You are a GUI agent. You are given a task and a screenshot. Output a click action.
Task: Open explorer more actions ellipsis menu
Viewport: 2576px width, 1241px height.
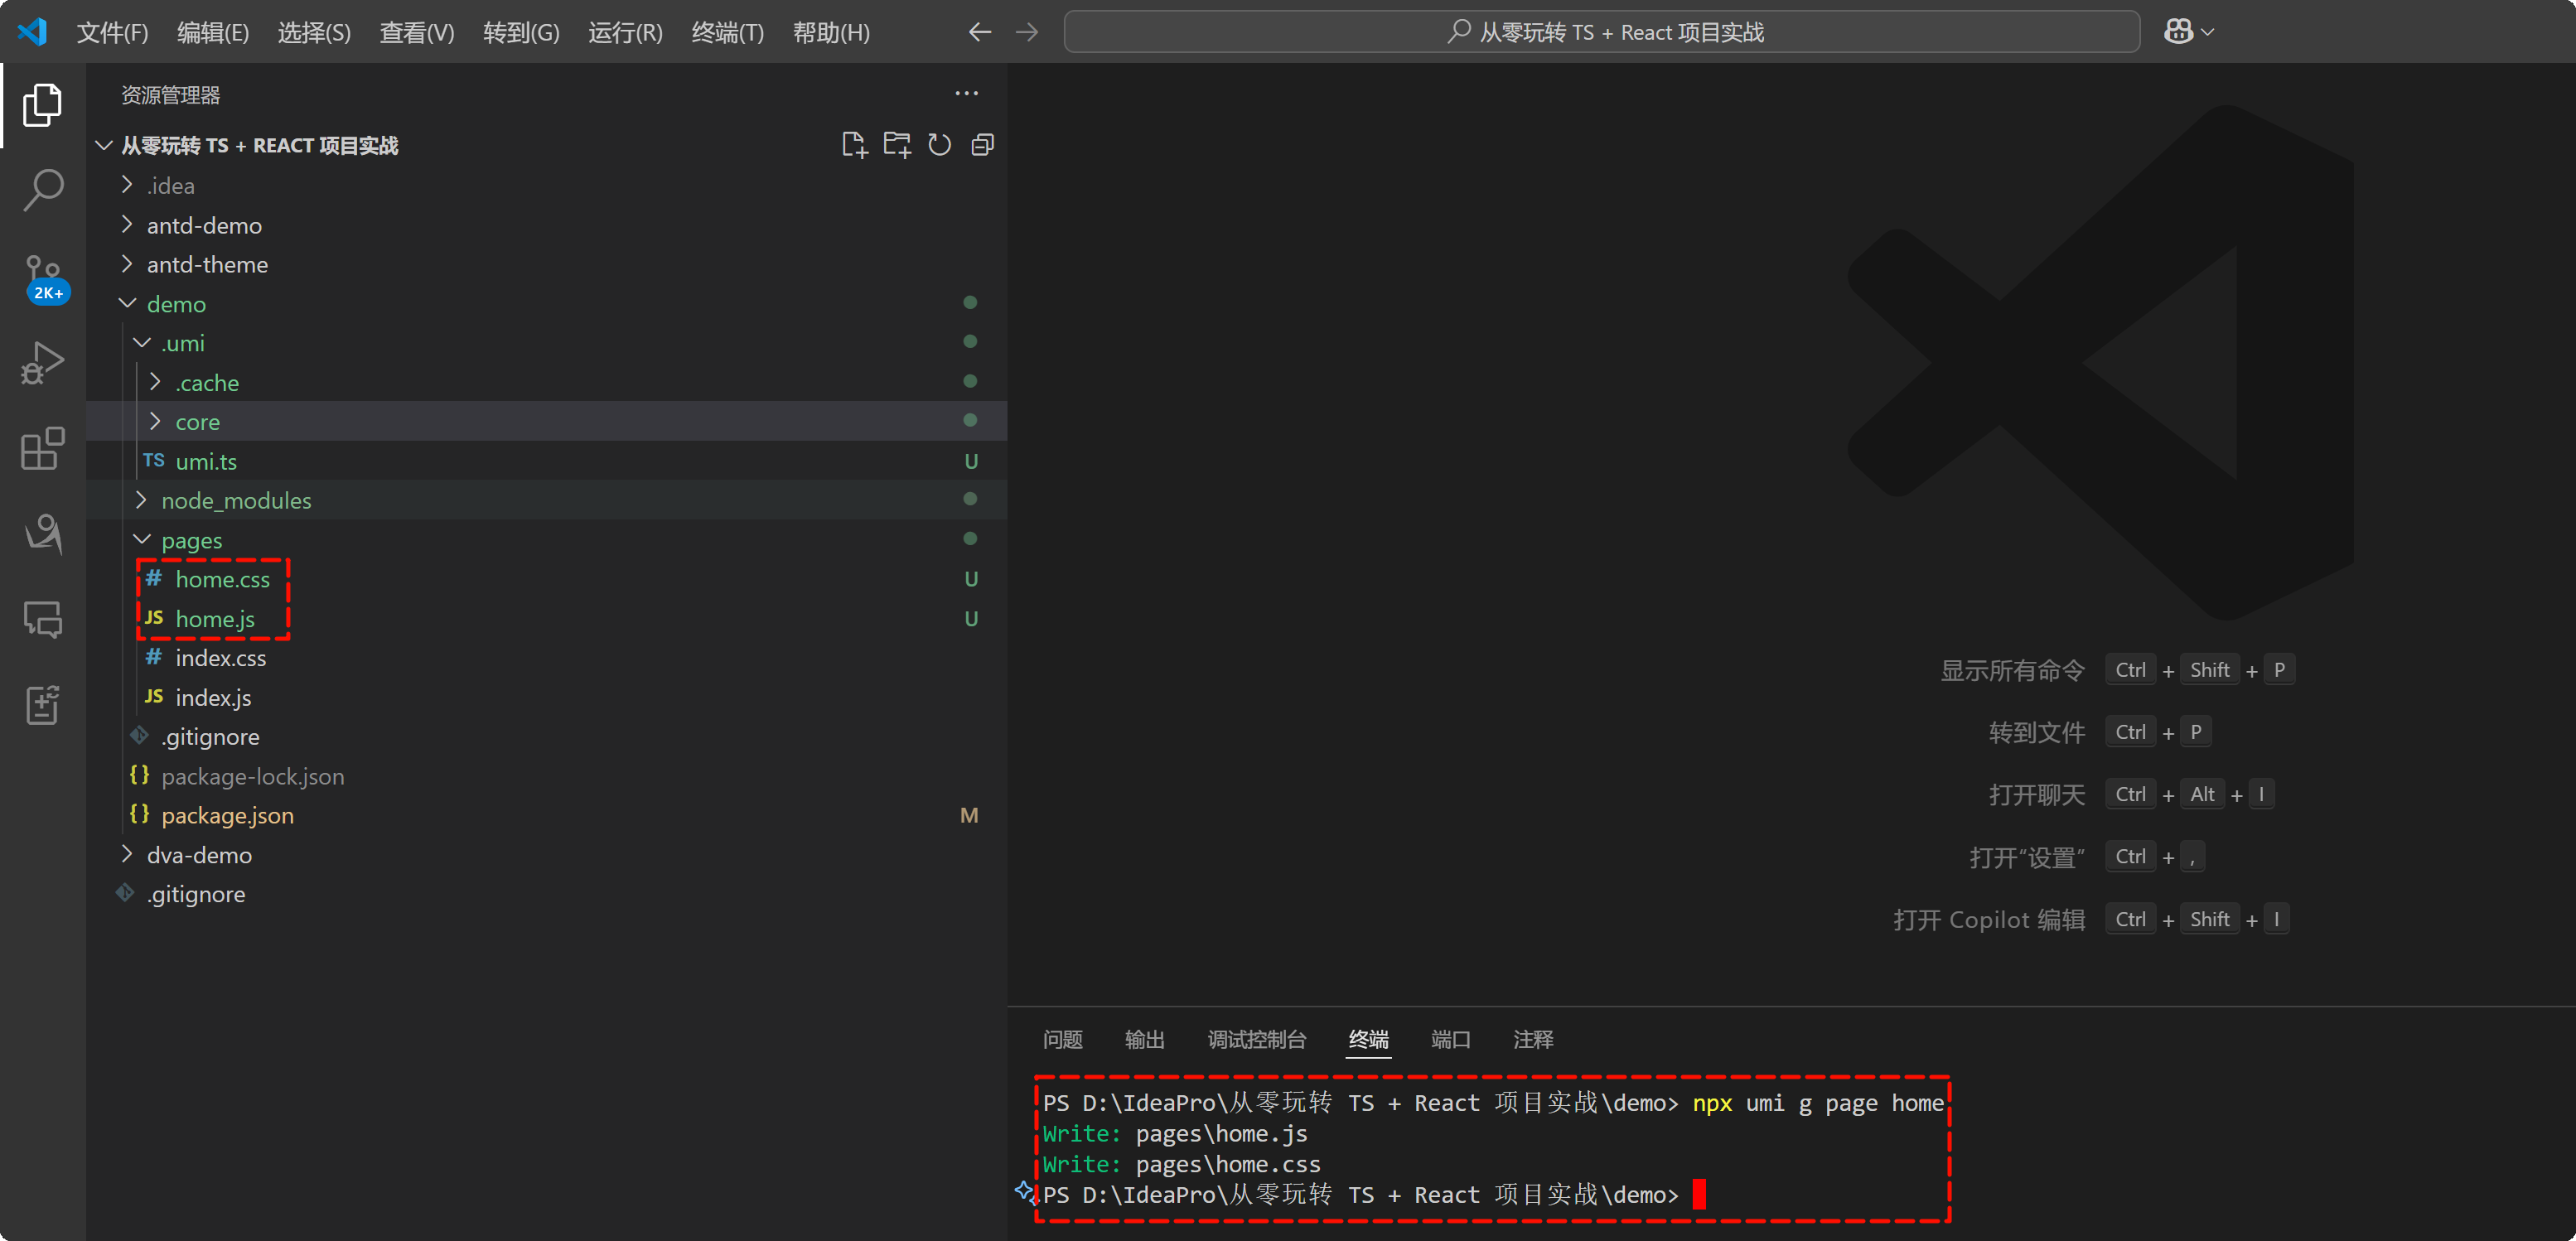pos(966,94)
